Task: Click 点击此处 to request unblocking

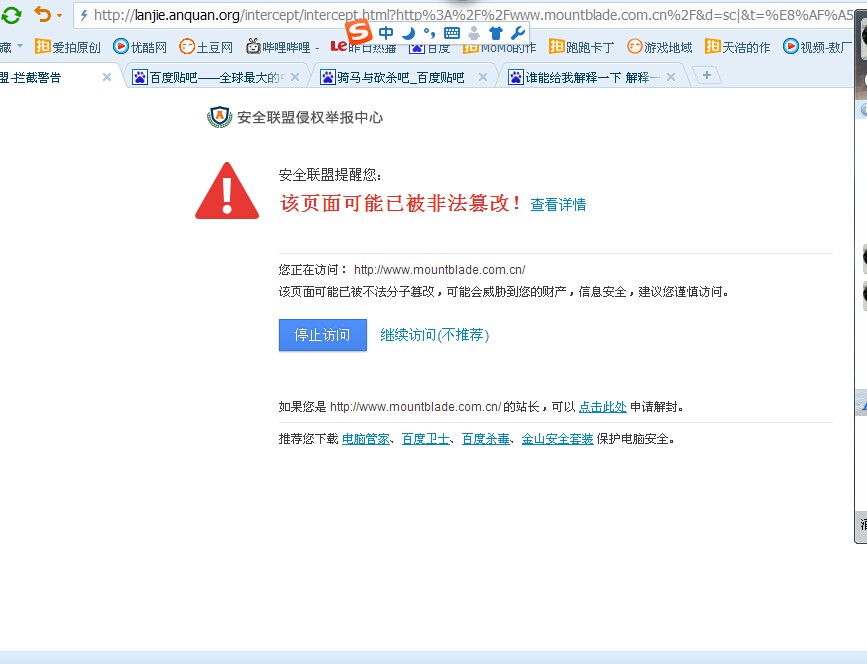Action: (x=603, y=407)
